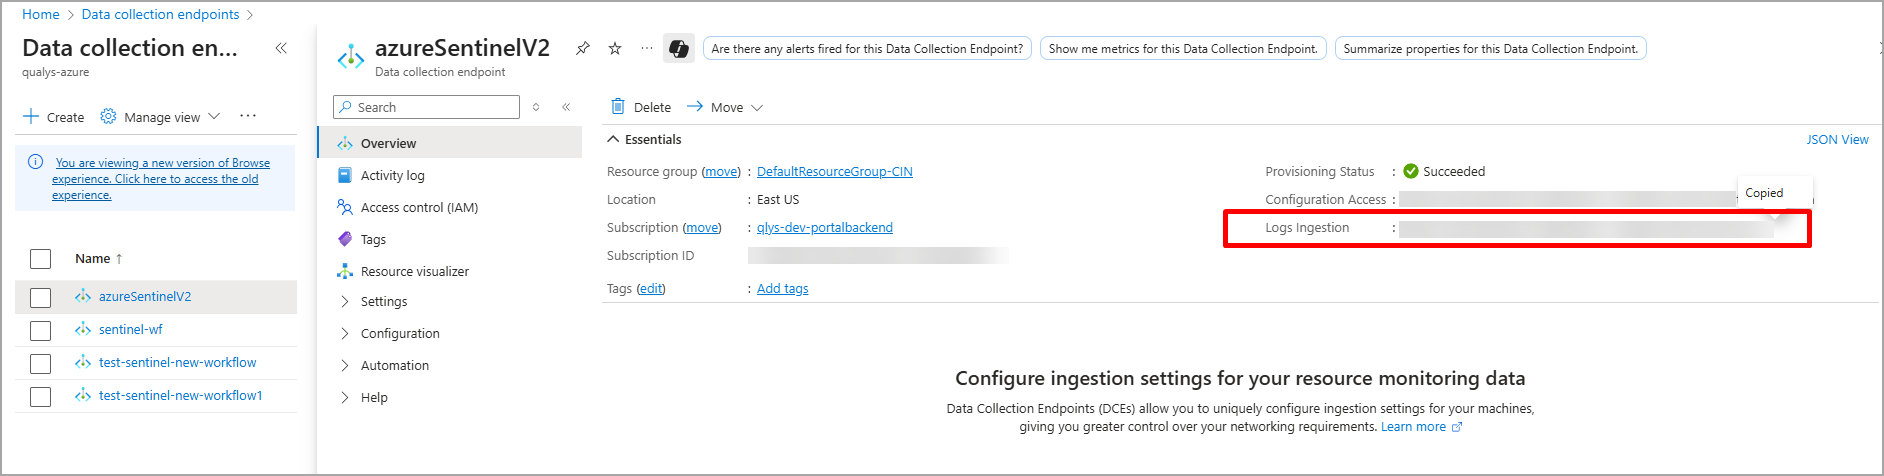The image size is (1884, 476).
Task: Open Manage view settings
Action: (160, 117)
